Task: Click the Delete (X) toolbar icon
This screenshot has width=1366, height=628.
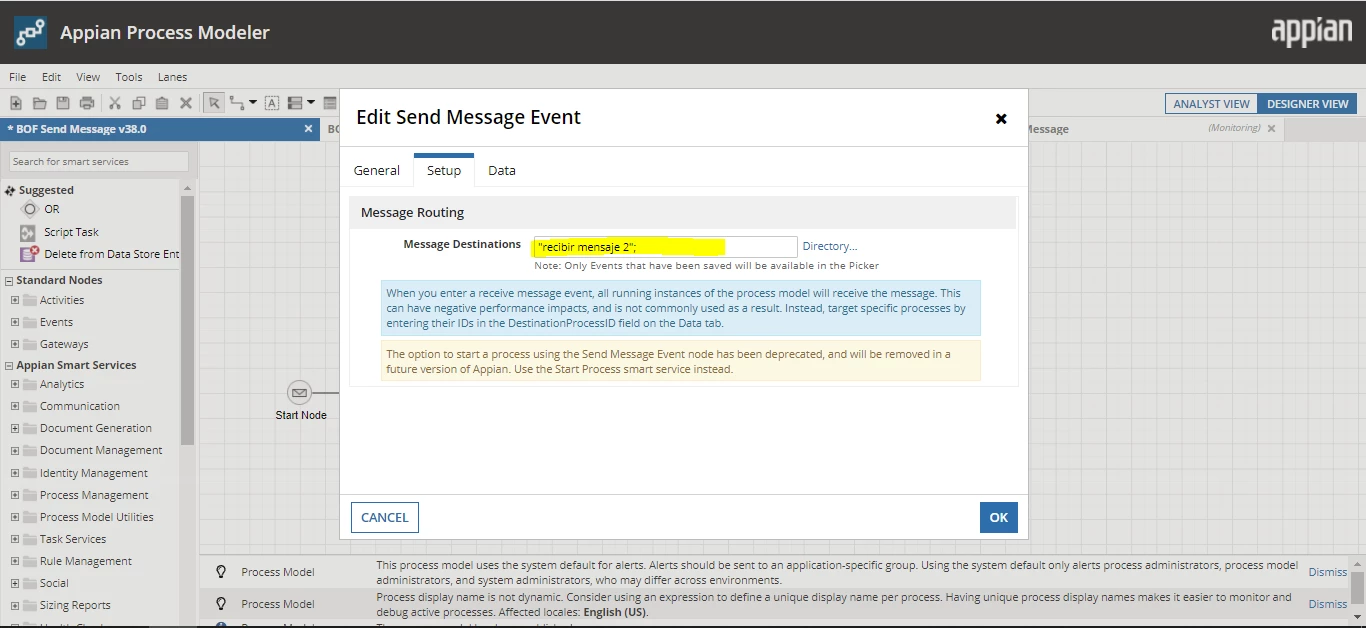Action: 186,103
